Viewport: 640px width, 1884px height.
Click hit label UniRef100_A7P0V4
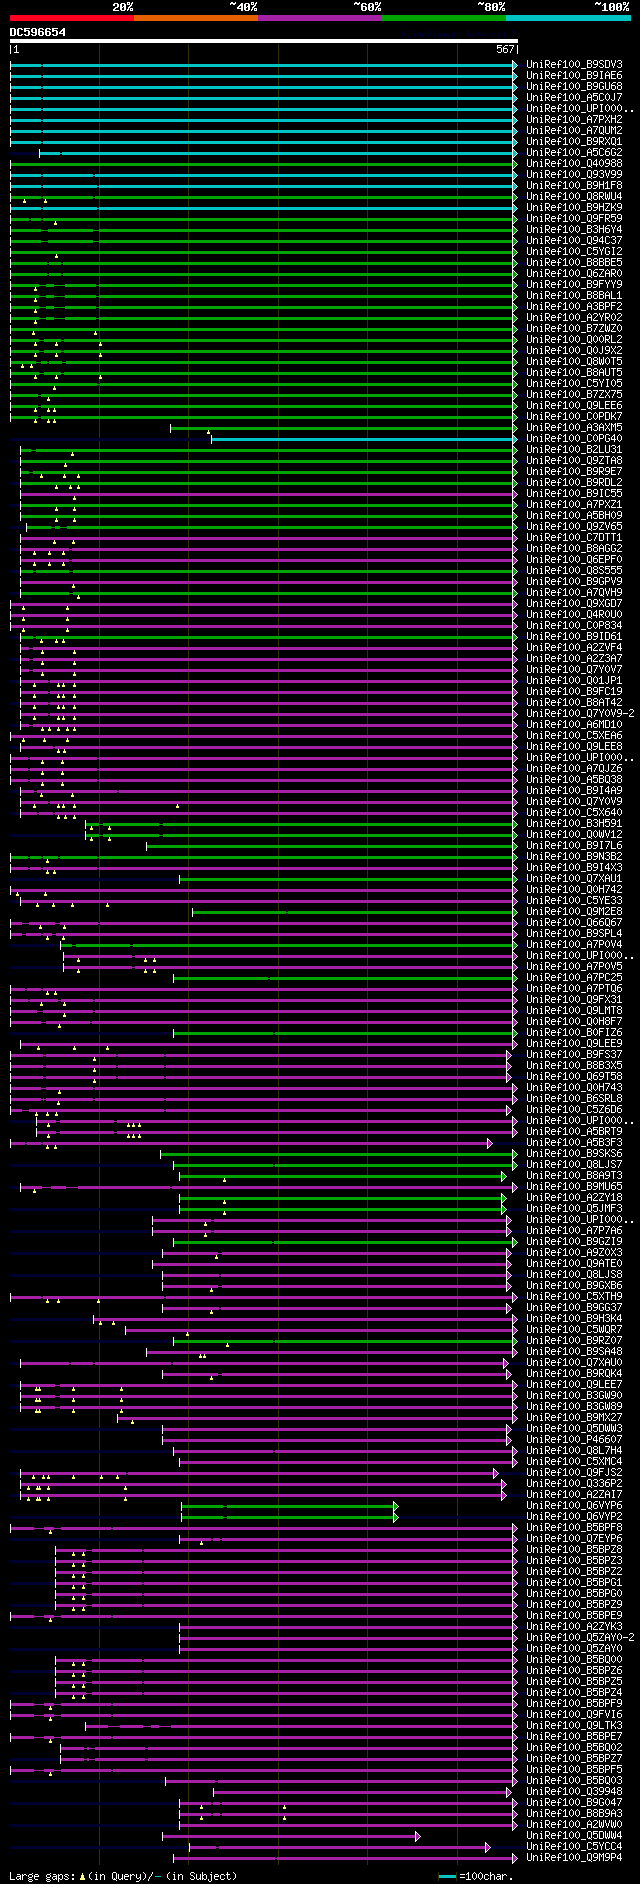click(574, 945)
